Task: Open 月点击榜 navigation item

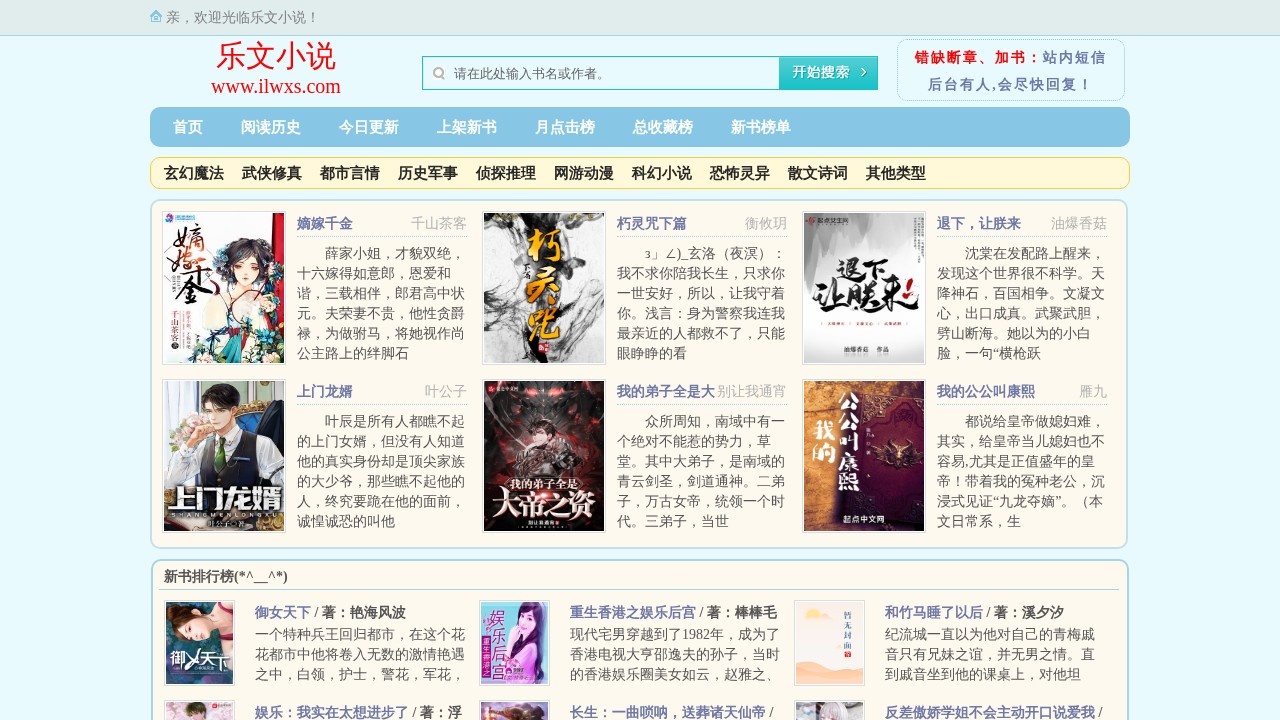Action: click(565, 127)
